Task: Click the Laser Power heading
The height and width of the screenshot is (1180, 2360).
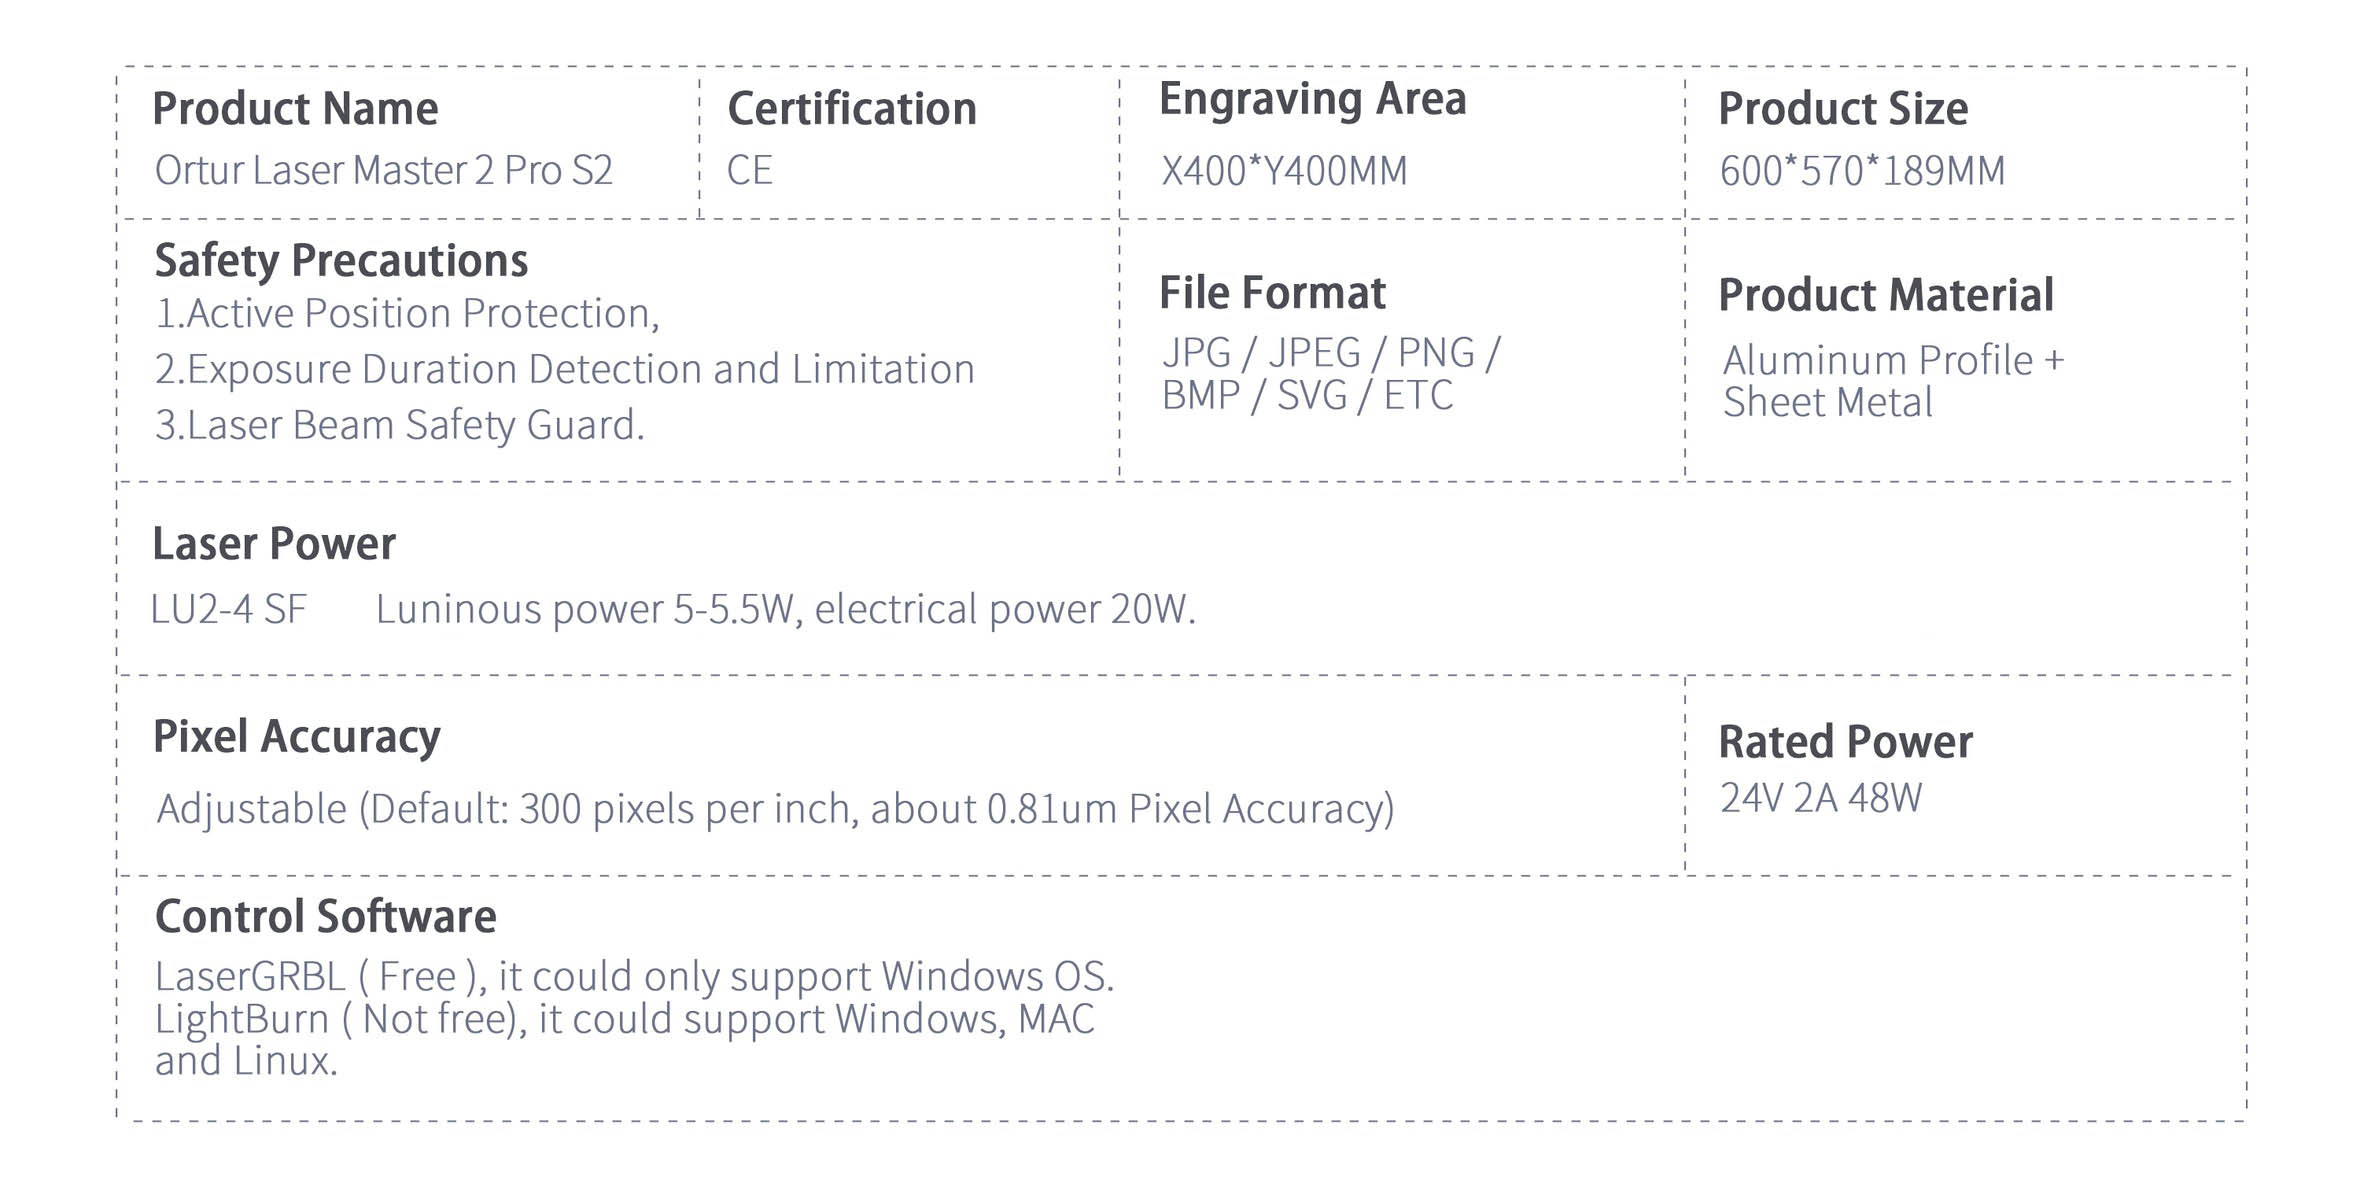Action: click(274, 544)
